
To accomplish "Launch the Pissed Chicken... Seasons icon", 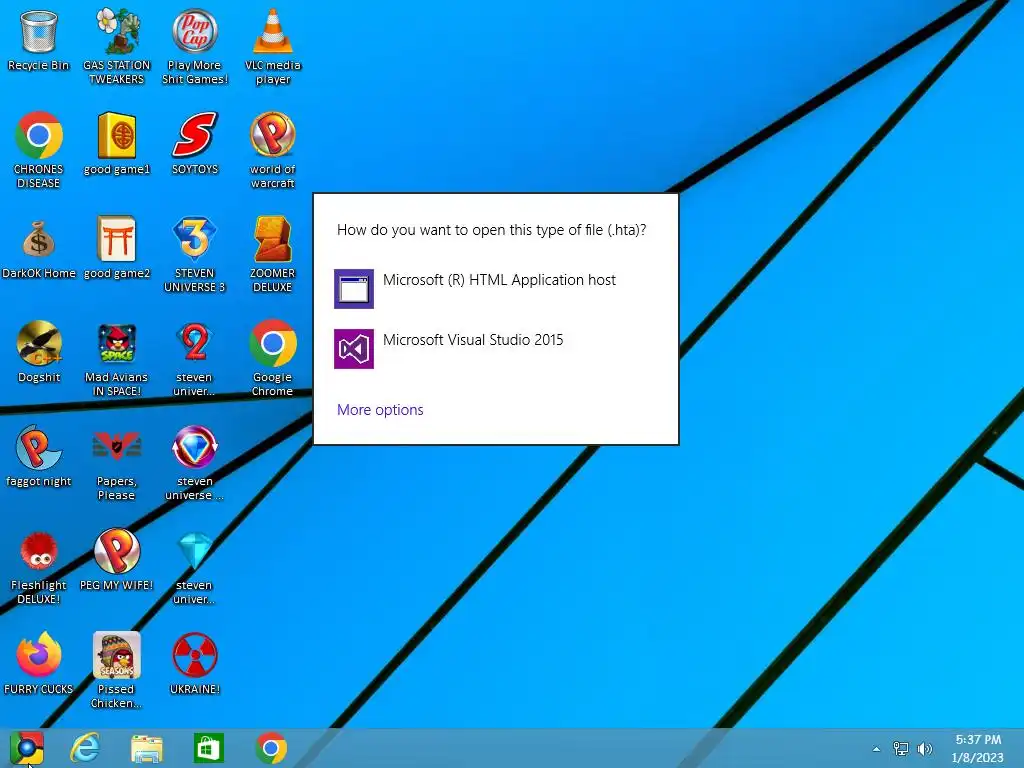I will 116,669.
